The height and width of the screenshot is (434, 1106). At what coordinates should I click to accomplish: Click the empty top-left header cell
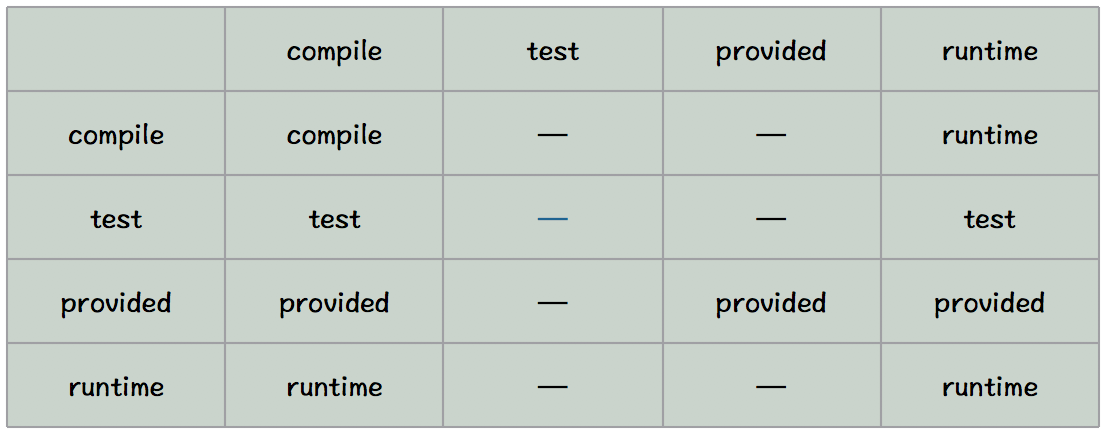tap(116, 49)
